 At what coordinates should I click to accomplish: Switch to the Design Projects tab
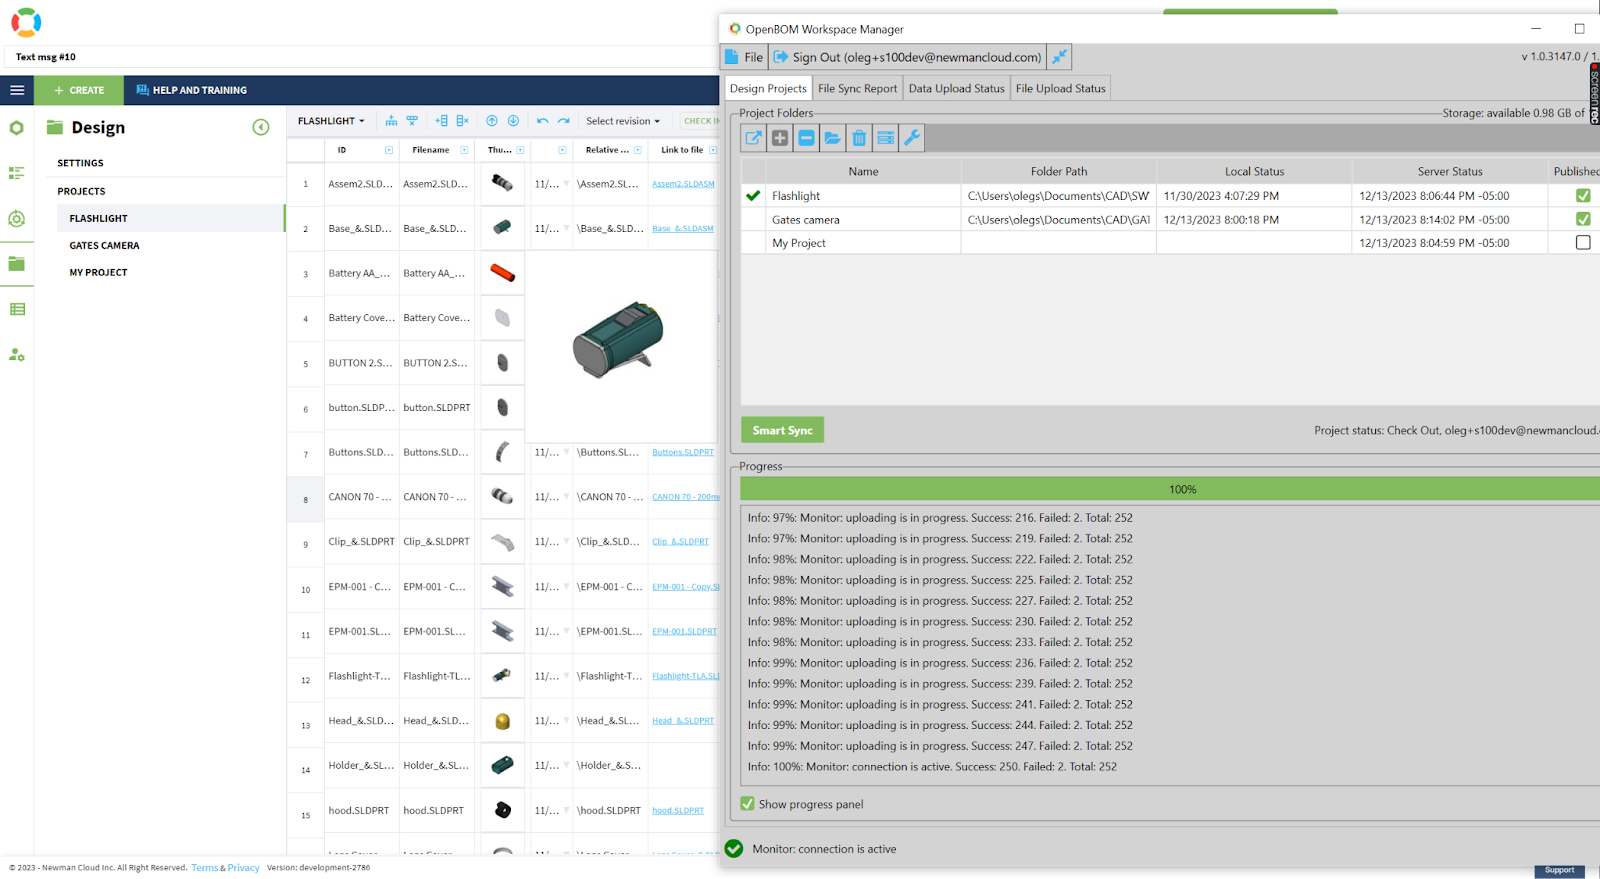(x=768, y=88)
